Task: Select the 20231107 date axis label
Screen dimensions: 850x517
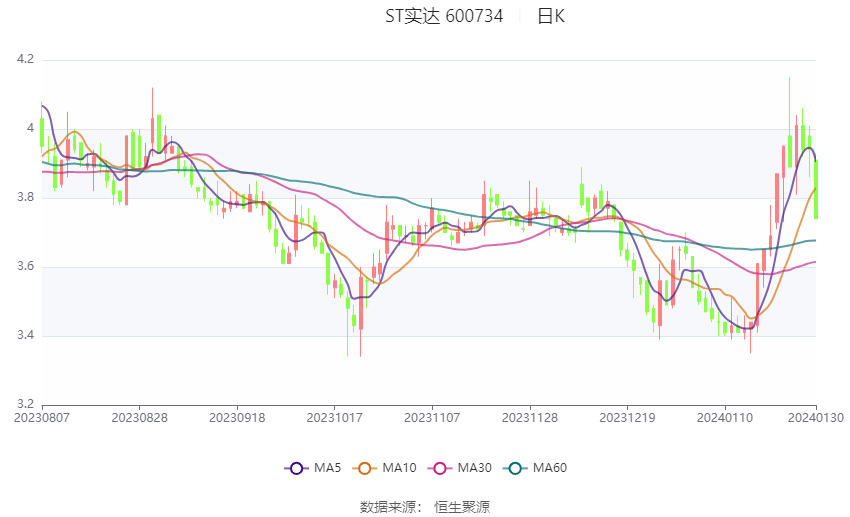Action: click(432, 418)
